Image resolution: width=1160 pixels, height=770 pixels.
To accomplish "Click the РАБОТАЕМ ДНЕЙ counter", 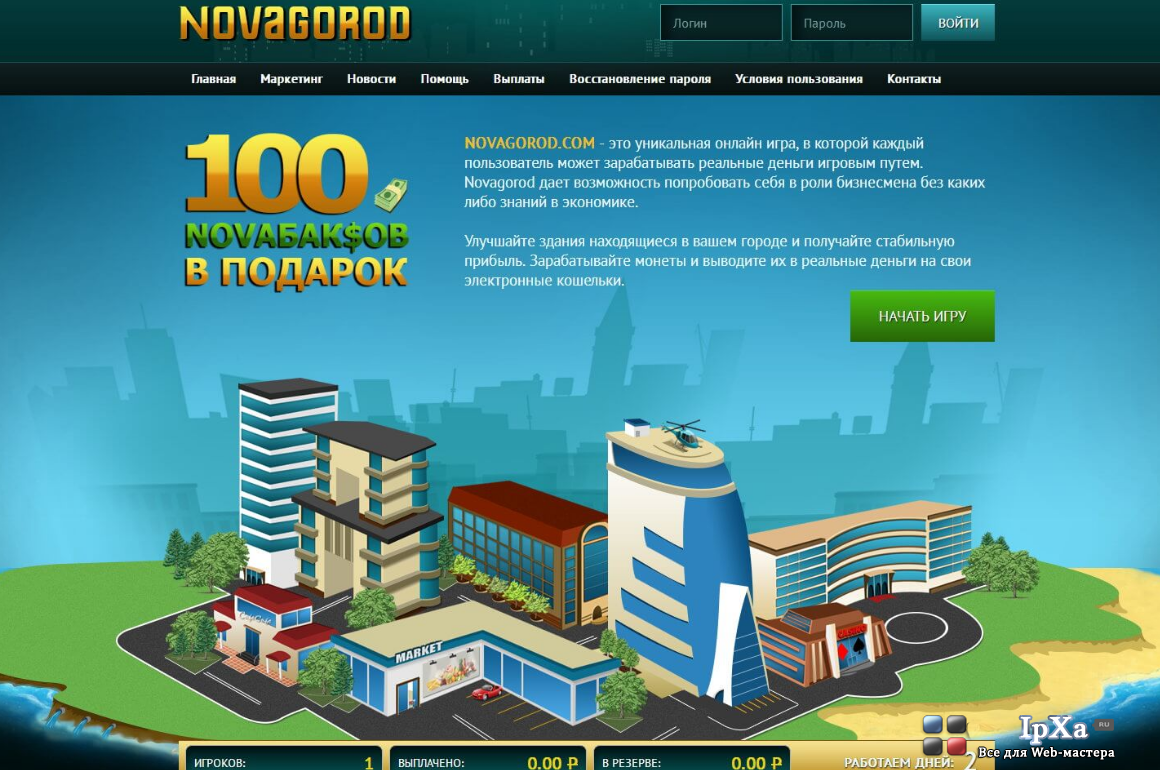I will pyautogui.click(x=910, y=761).
